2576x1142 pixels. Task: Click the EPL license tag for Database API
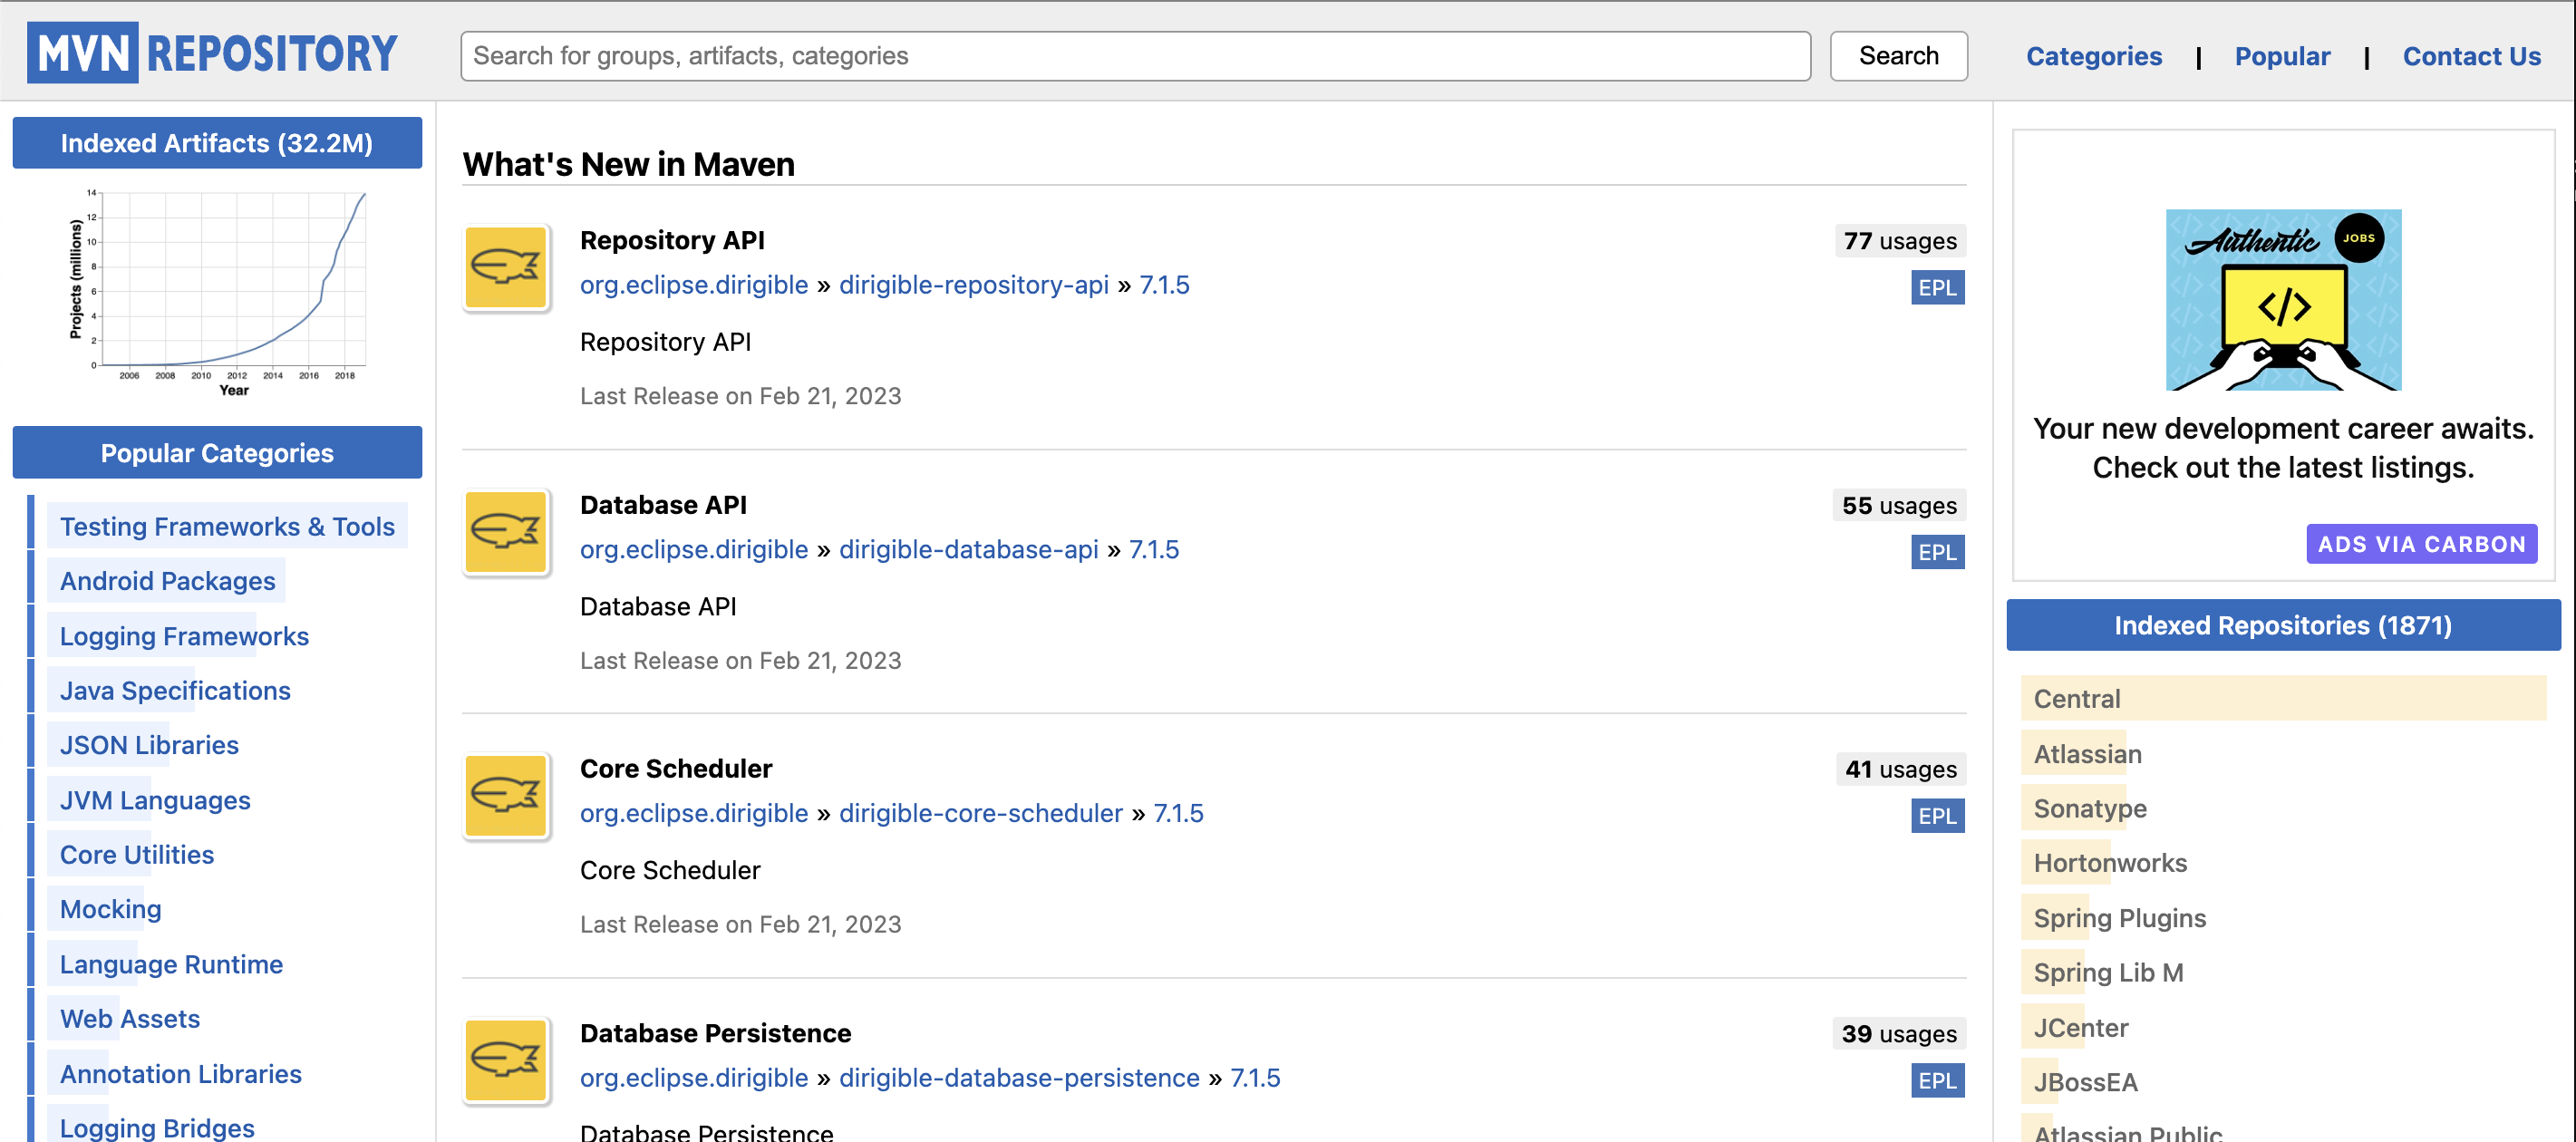click(x=1937, y=552)
